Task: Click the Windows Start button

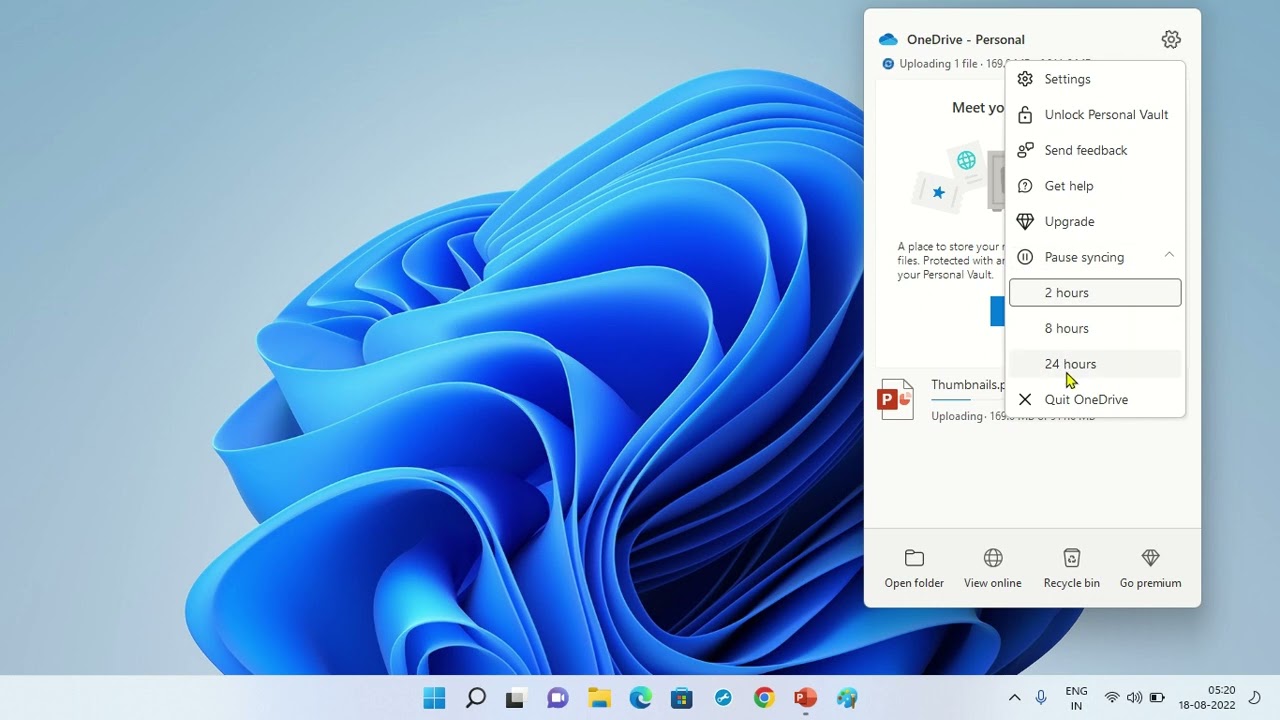Action: [x=434, y=698]
